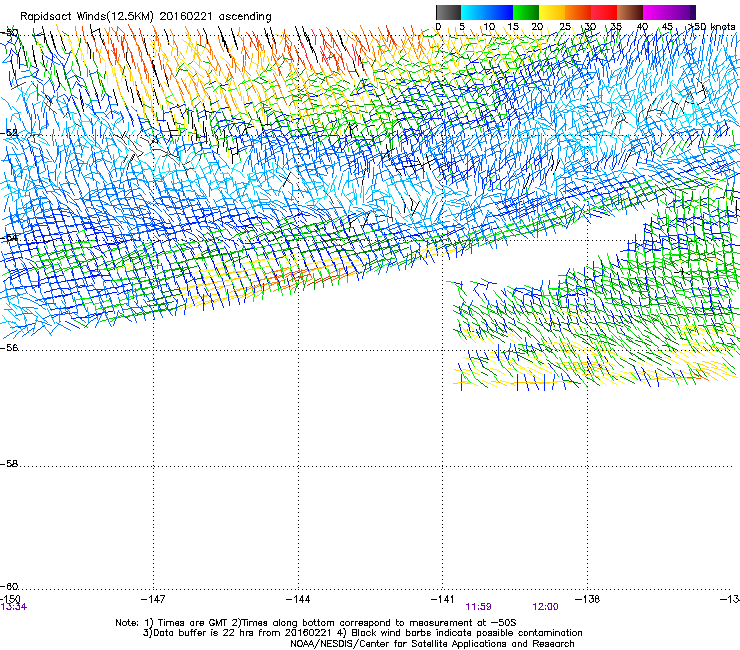Click the '10' legend scale label

coord(489,27)
